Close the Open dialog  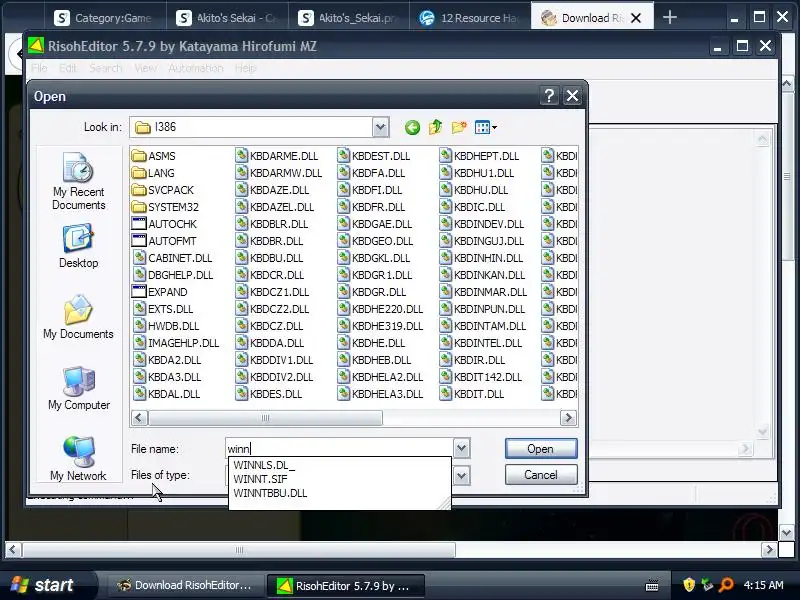pyautogui.click(x=572, y=95)
